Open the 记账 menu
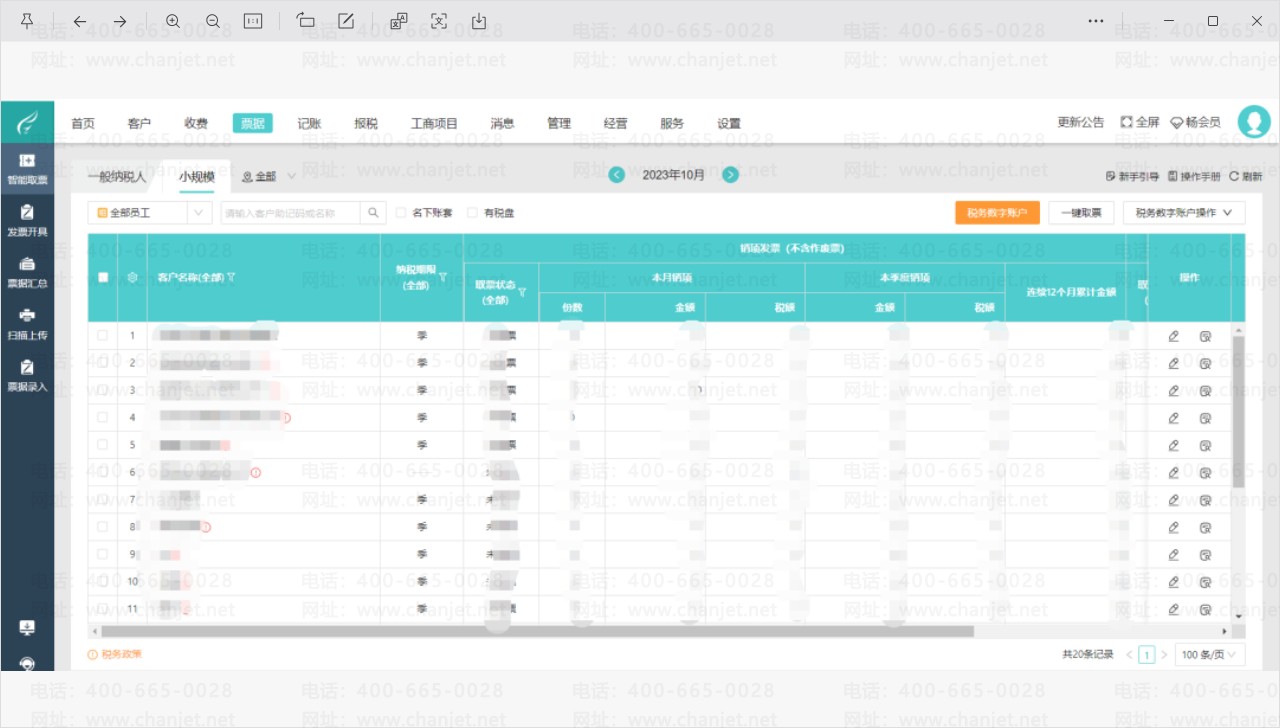This screenshot has width=1280, height=728. (x=309, y=124)
